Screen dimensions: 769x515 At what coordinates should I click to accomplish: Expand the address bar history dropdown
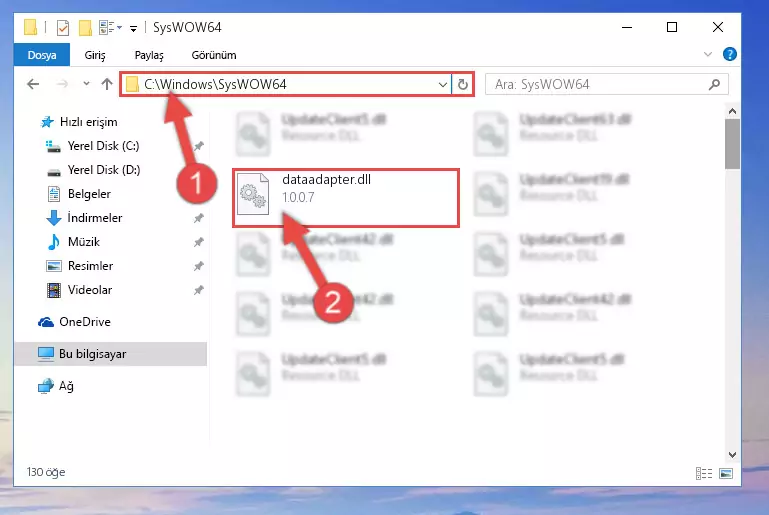click(442, 84)
